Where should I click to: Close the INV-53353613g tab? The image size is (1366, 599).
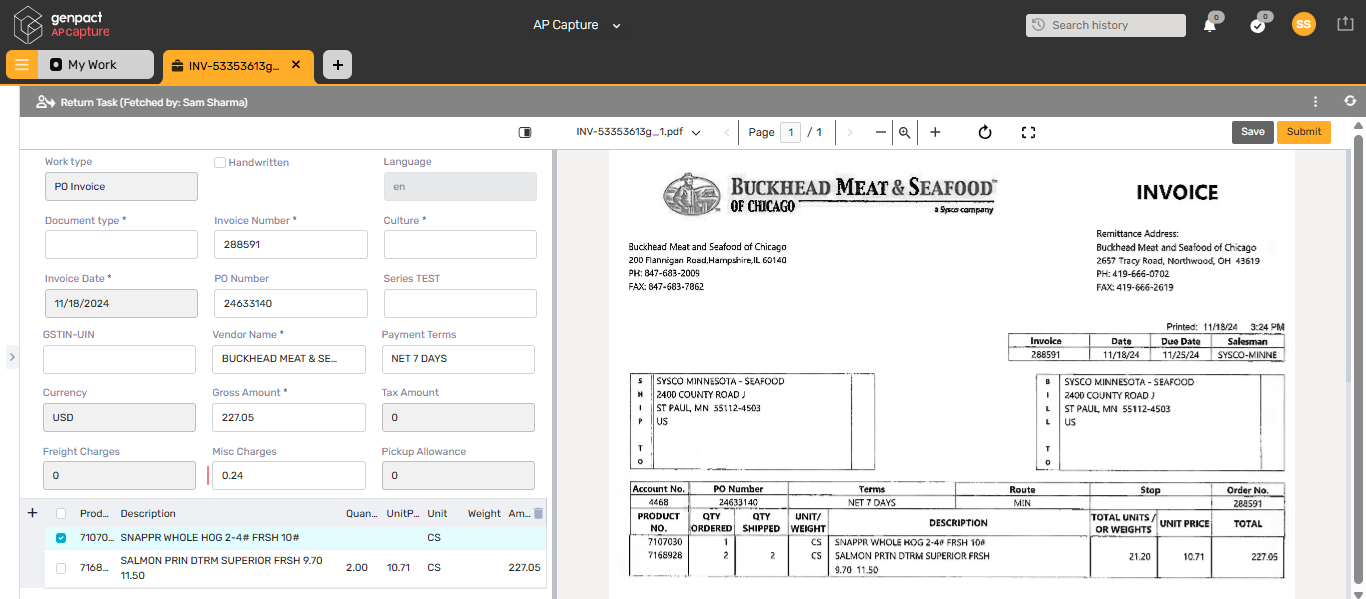pyautogui.click(x=296, y=65)
